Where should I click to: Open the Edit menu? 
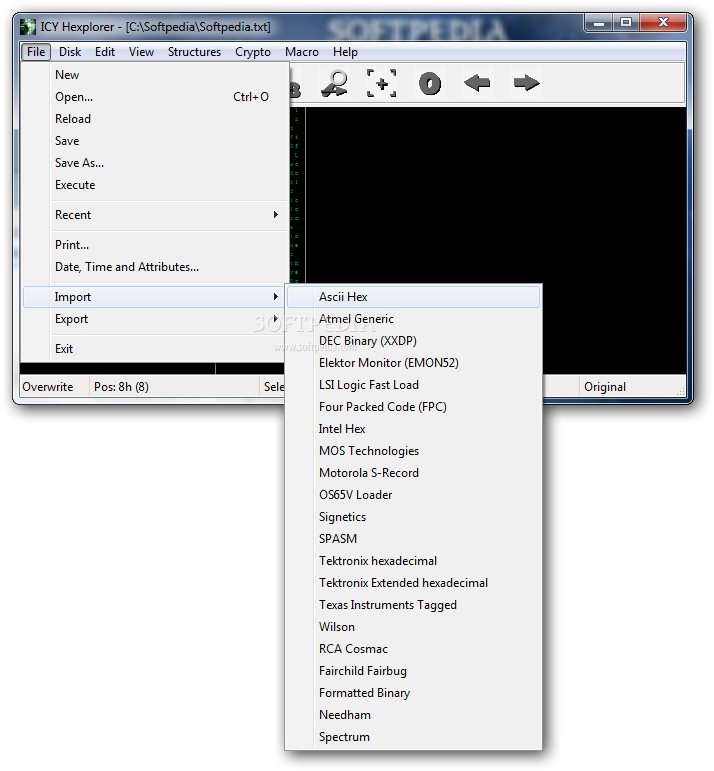pos(105,52)
